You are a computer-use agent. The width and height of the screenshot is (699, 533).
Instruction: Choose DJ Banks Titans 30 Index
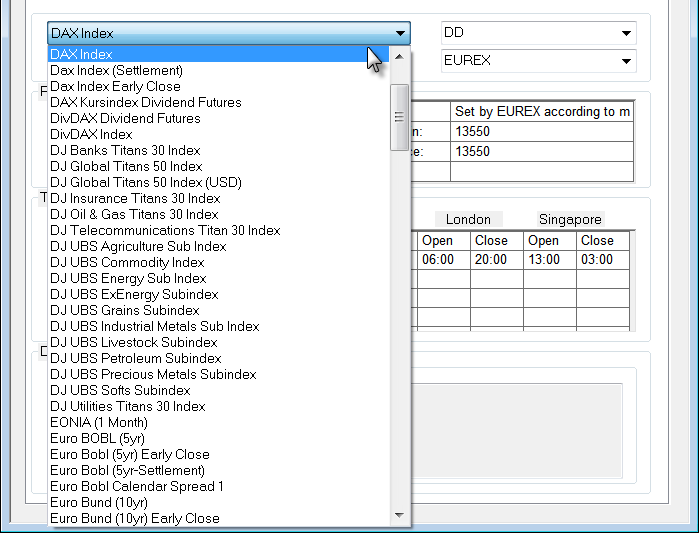click(125, 150)
